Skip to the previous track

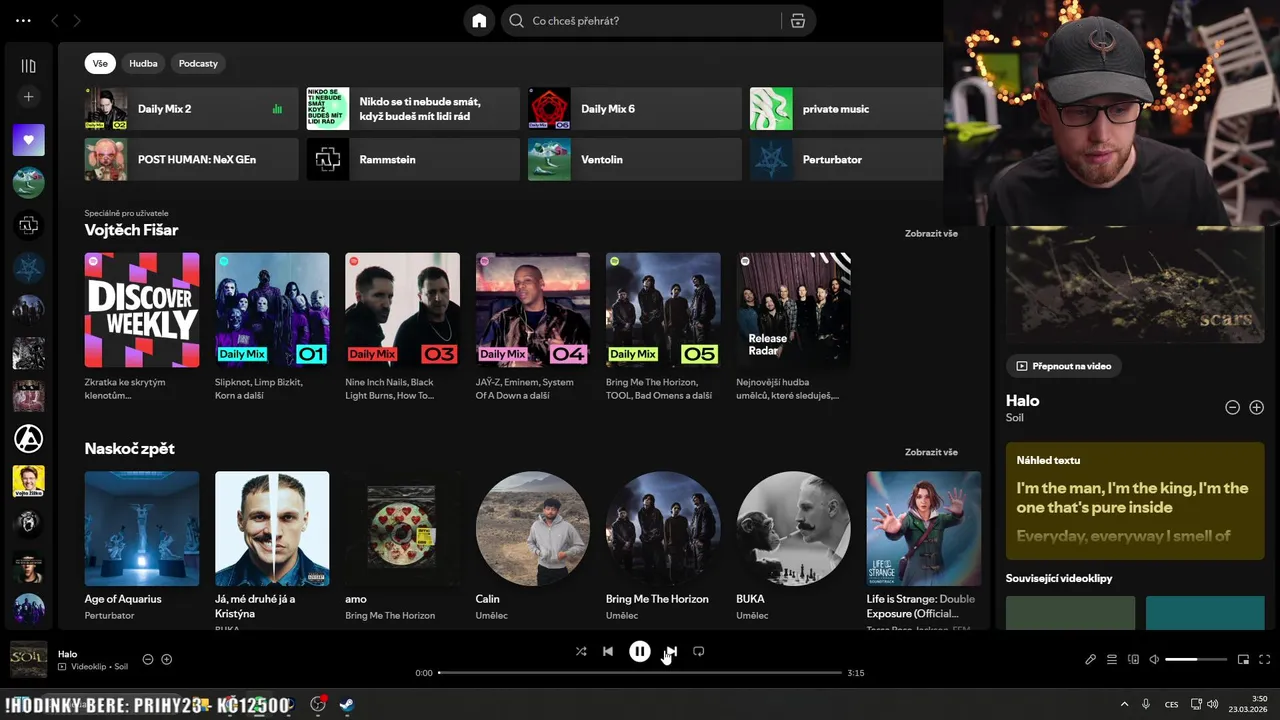(x=608, y=651)
